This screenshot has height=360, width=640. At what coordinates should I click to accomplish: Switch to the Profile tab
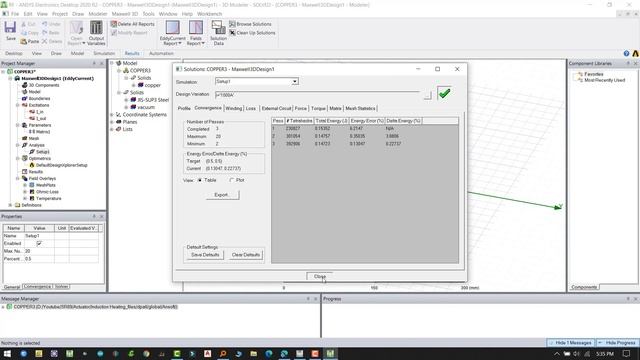click(184, 109)
